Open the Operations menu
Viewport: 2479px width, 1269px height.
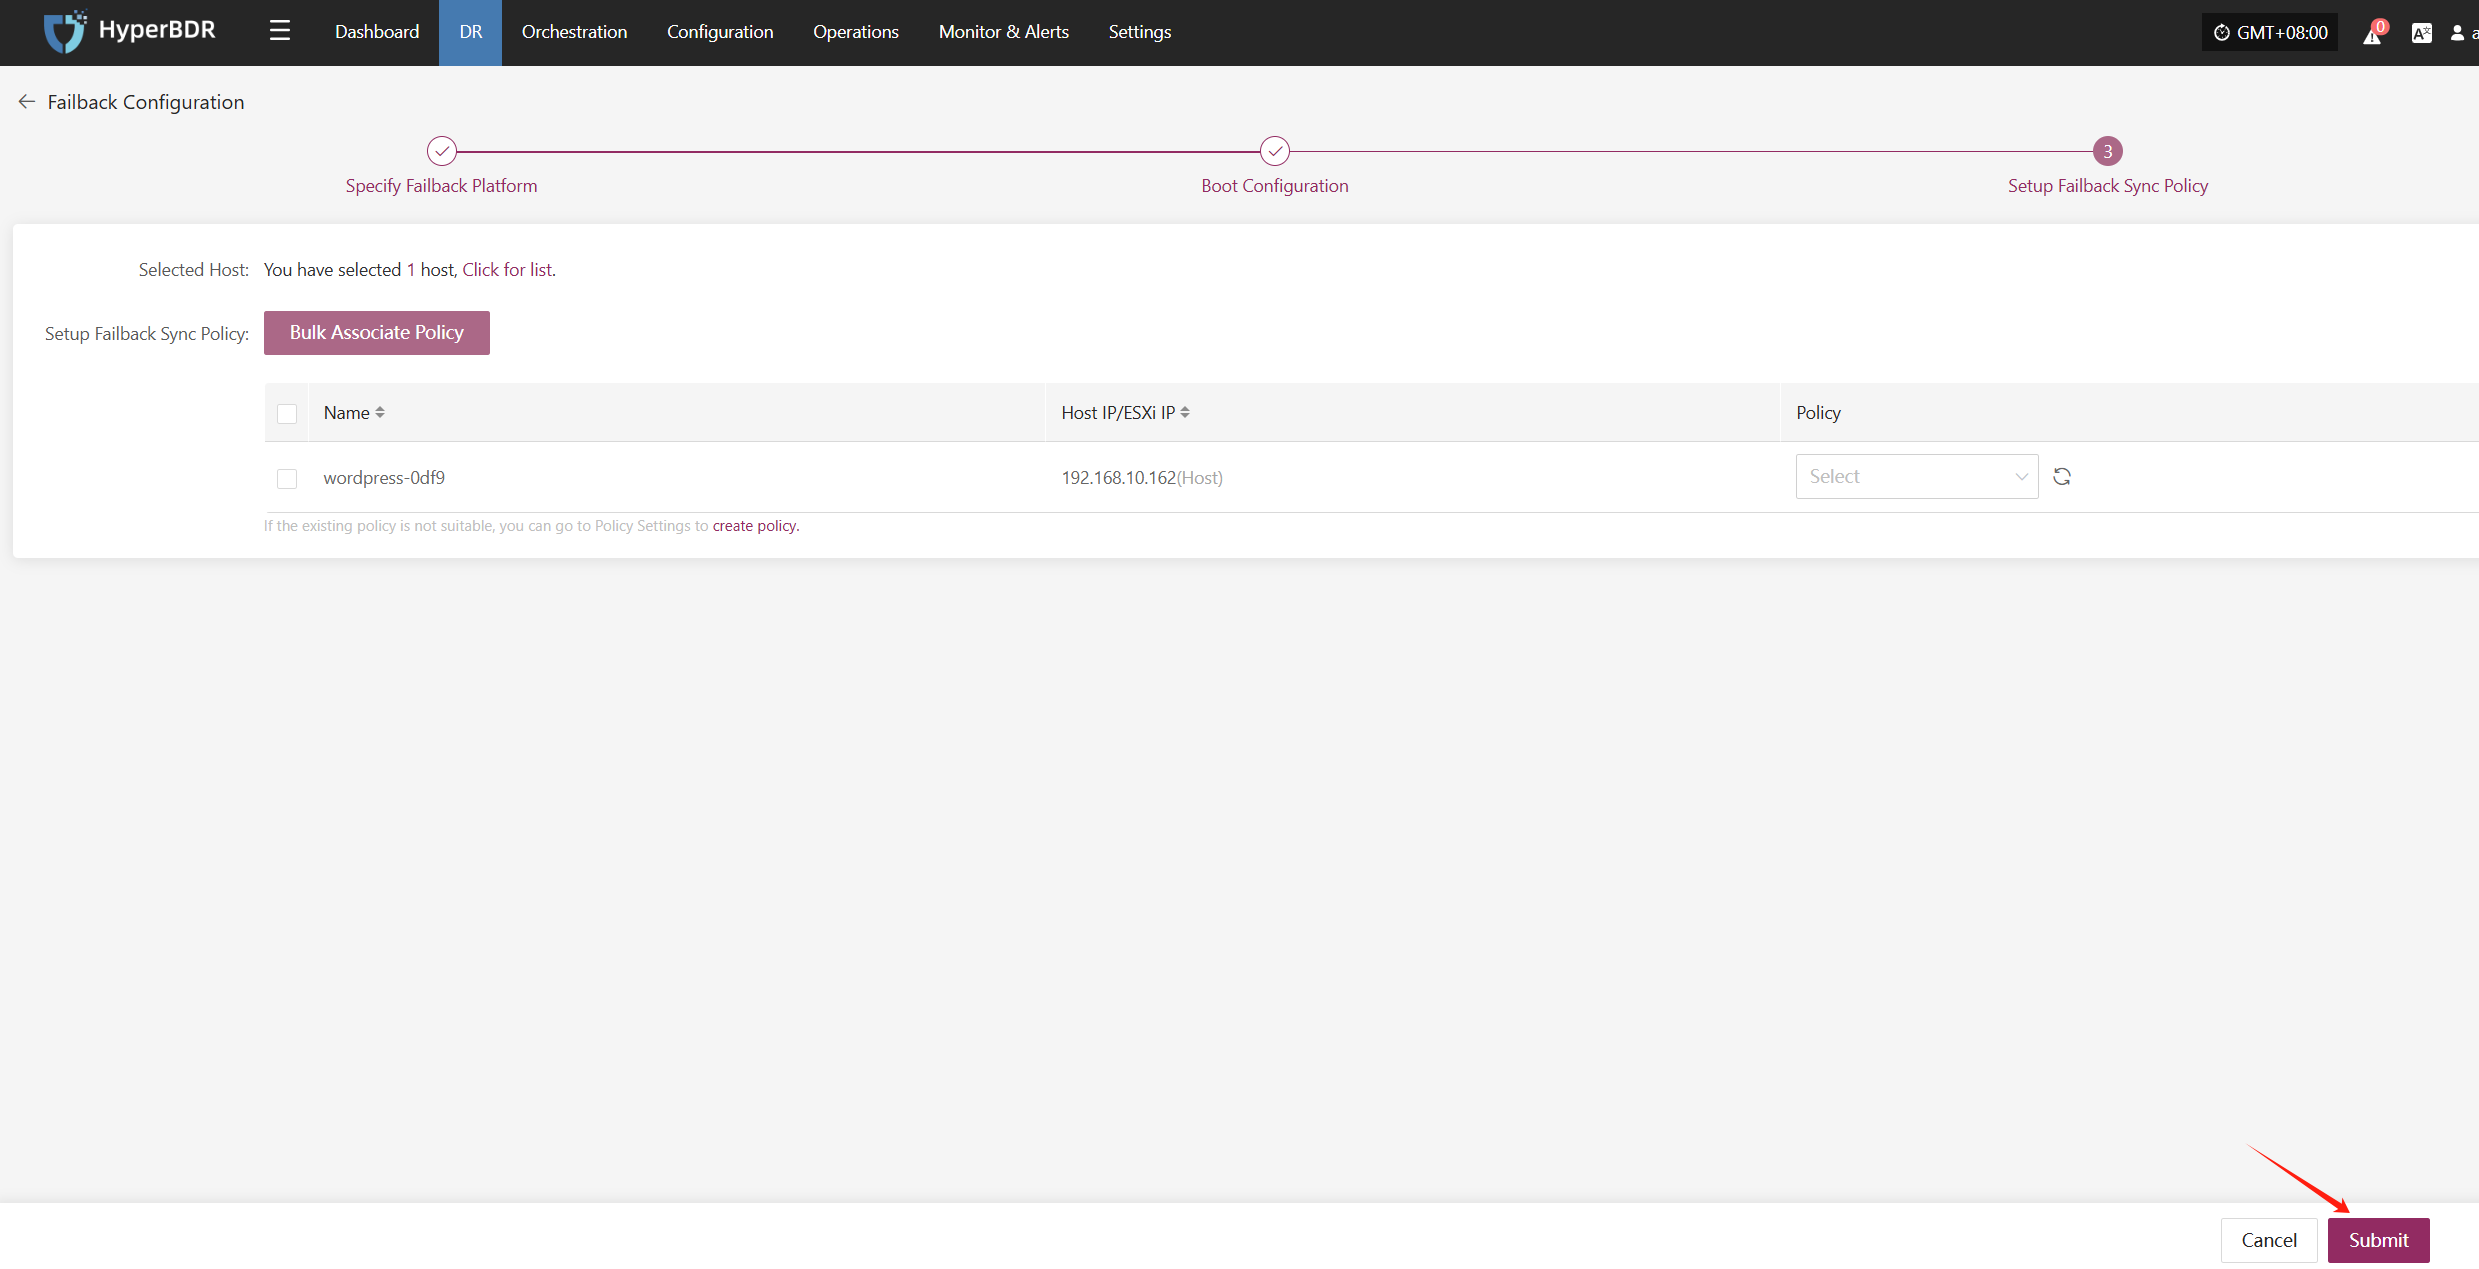click(856, 32)
